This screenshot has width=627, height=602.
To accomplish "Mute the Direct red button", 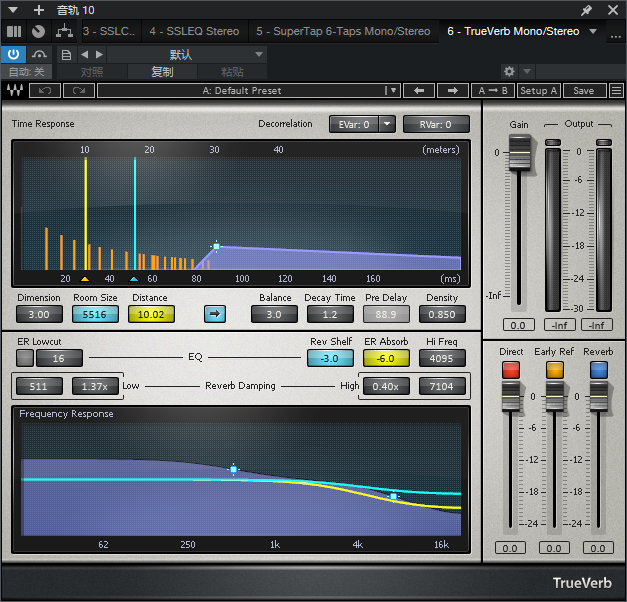I will 511,370.
